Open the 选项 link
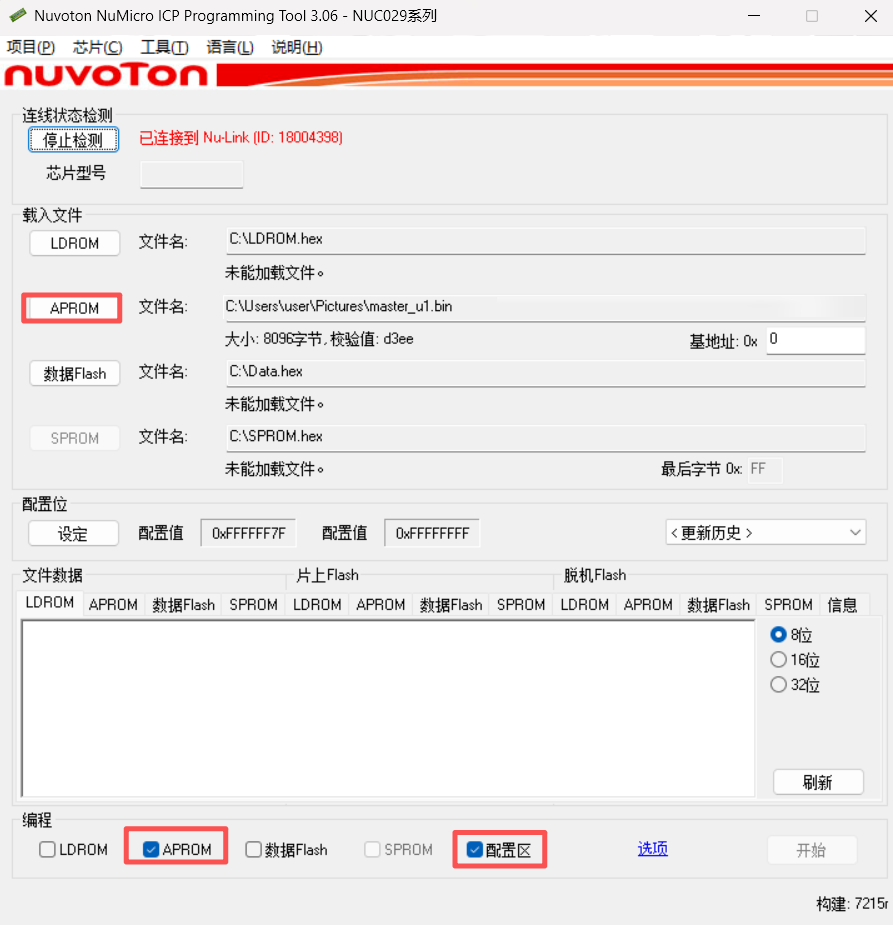Image resolution: width=893 pixels, height=925 pixels. click(652, 849)
